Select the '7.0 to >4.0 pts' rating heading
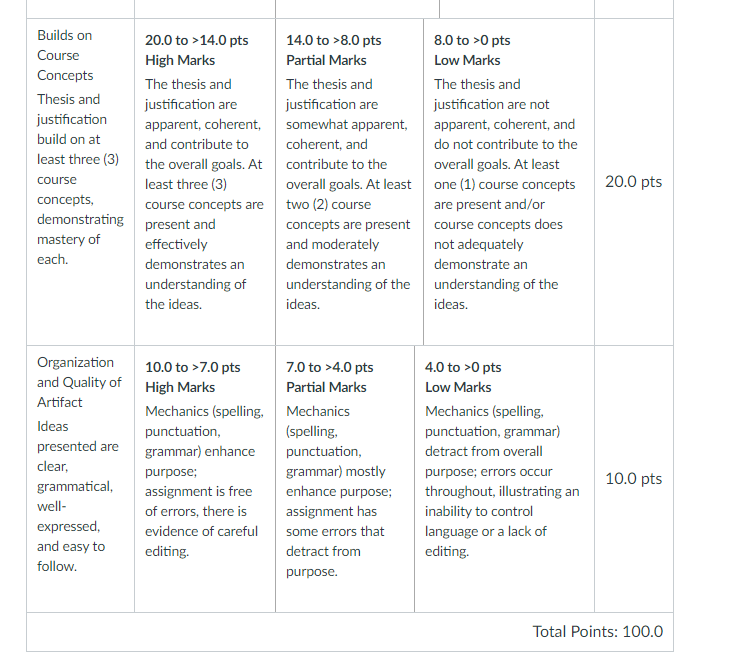The height and width of the screenshot is (667, 746). 330,367
